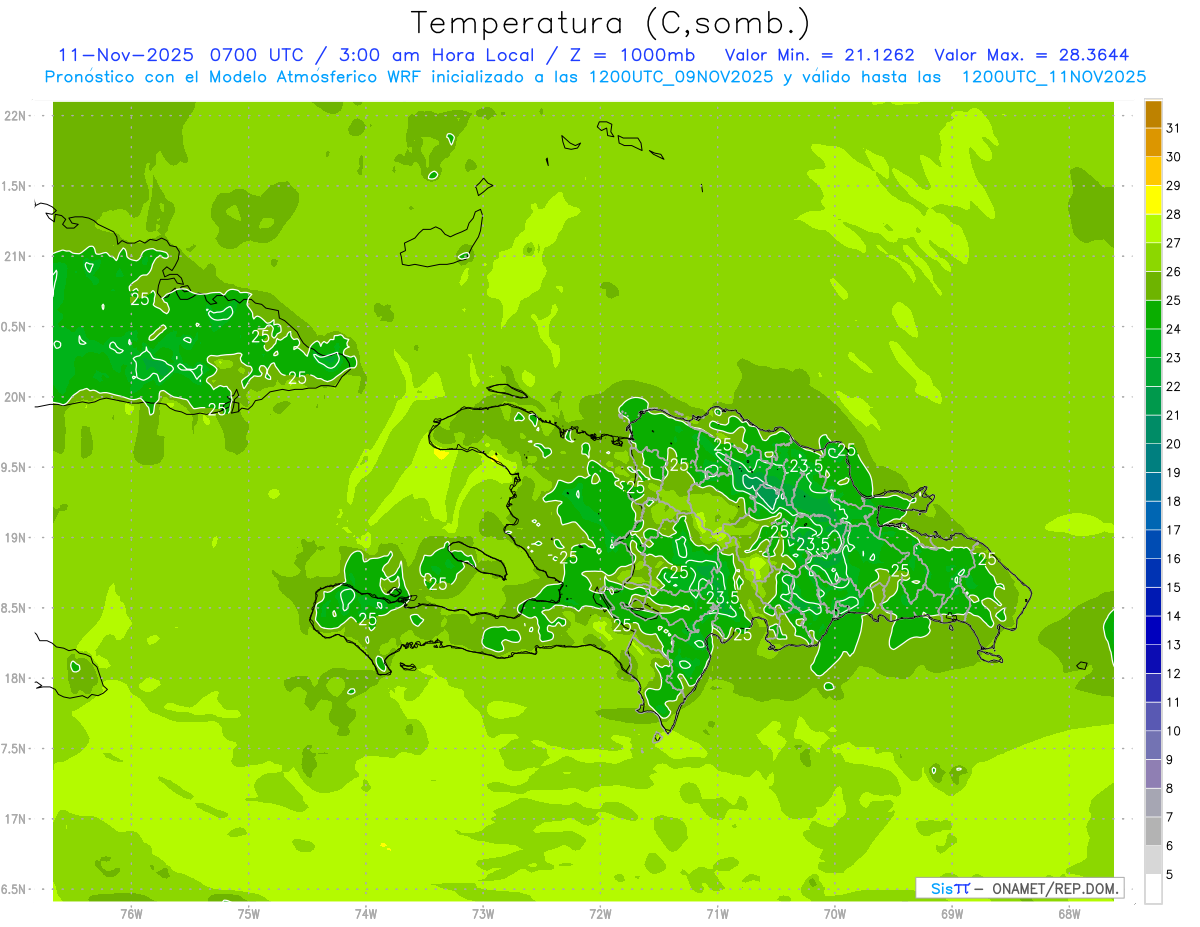This screenshot has width=1200, height=927.
Task: Click the '20N' latitude label
Action: (x=17, y=397)
